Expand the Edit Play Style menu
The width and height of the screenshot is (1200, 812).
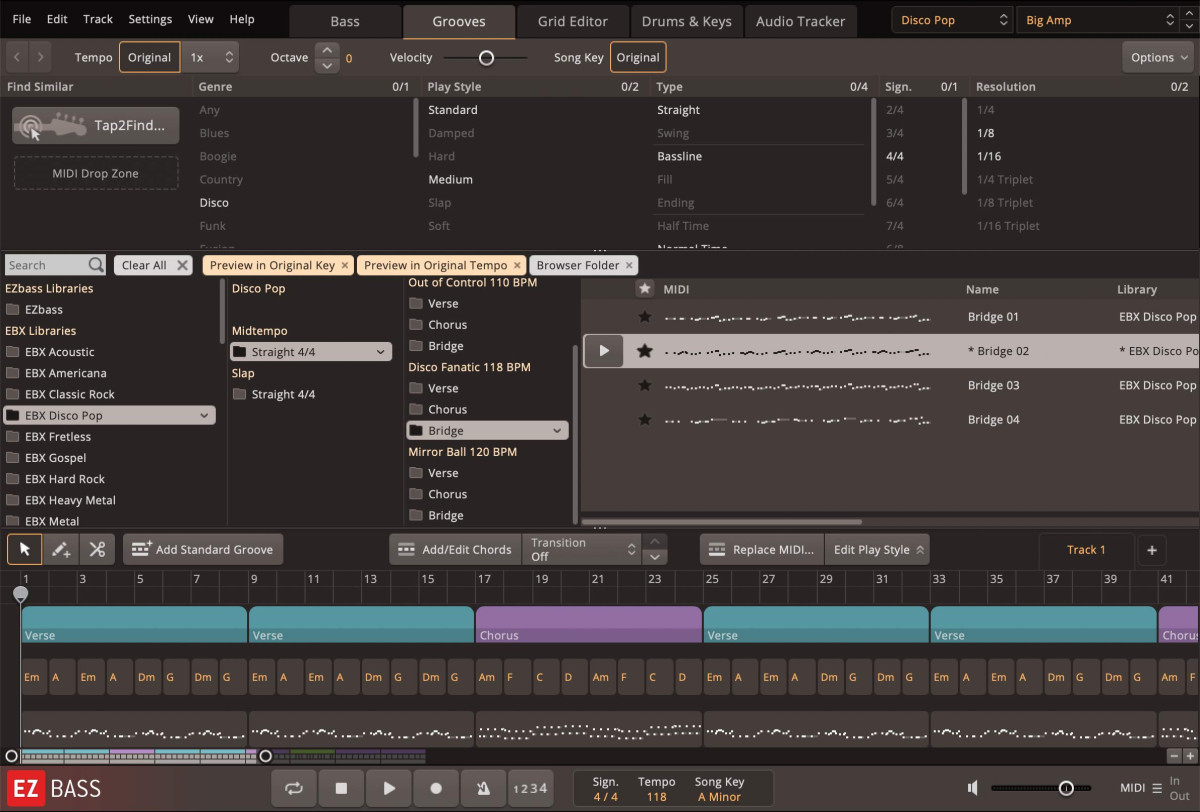879,549
